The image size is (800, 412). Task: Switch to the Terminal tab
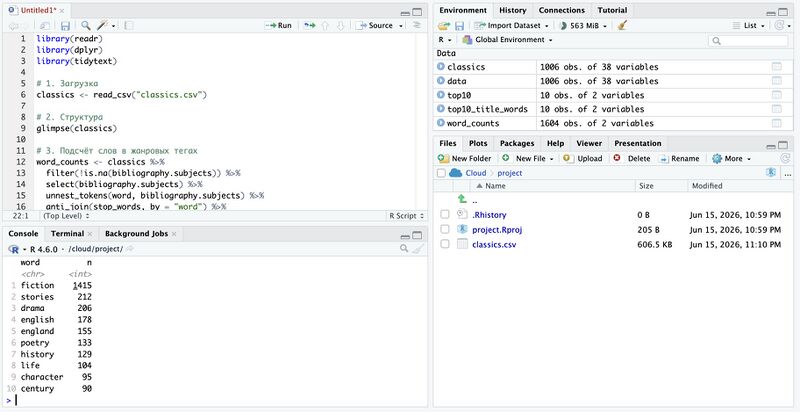pos(67,234)
